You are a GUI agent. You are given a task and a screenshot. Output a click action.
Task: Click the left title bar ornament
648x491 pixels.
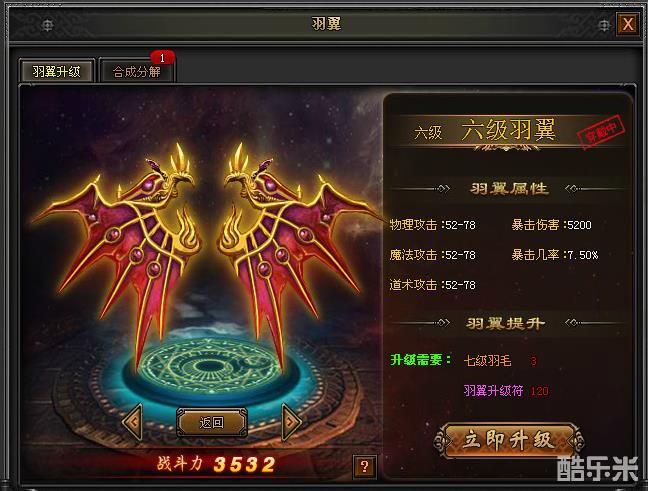(x=48, y=25)
